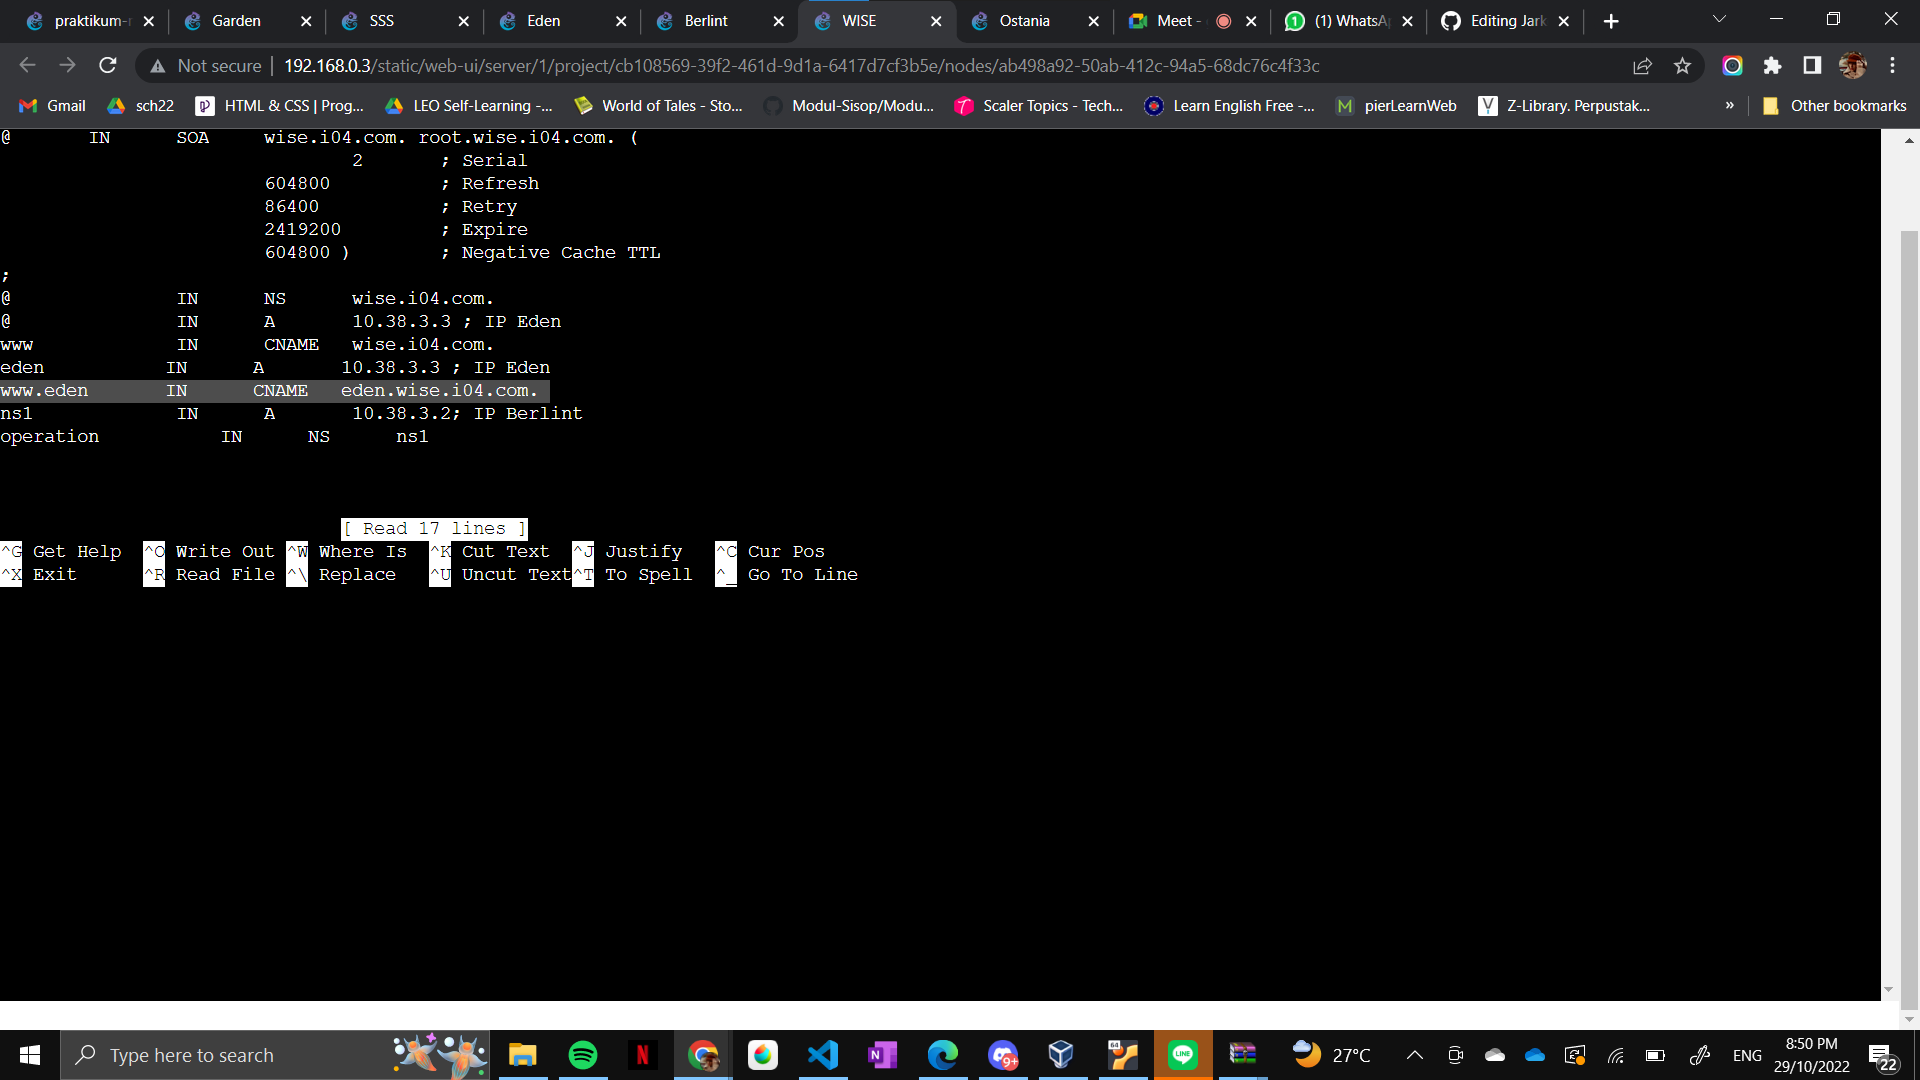The width and height of the screenshot is (1920, 1080).
Task: Click the side panel icon near the profile
Action: pos(1811,65)
